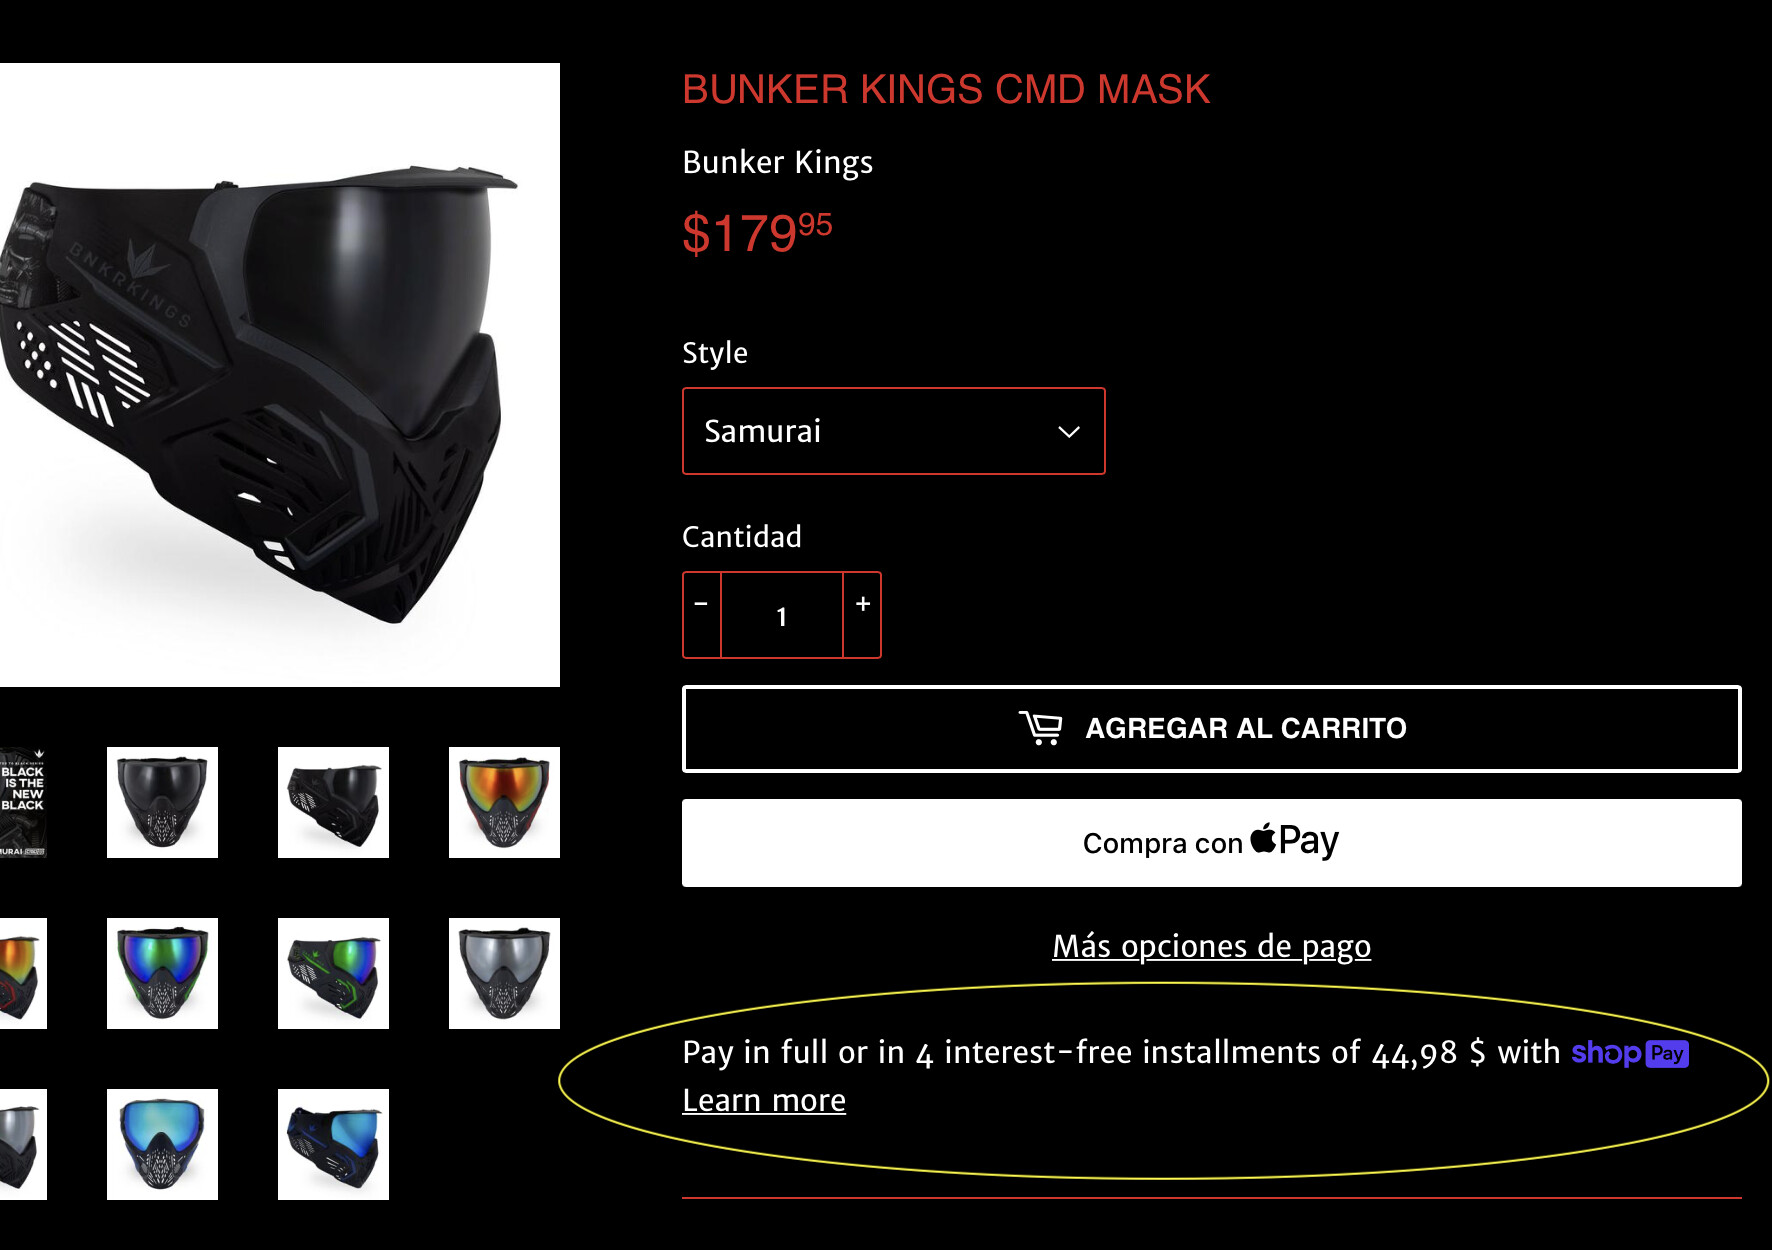Select the side-view black mask thumbnail

[x=333, y=802]
